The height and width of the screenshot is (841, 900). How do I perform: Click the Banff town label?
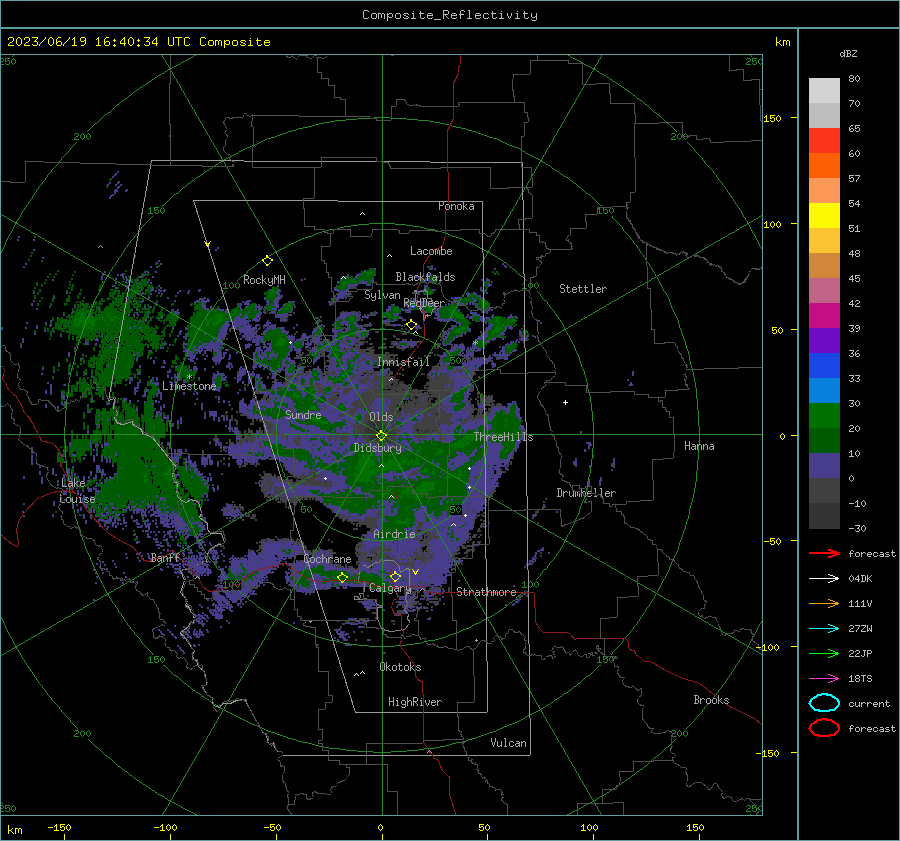[165, 558]
